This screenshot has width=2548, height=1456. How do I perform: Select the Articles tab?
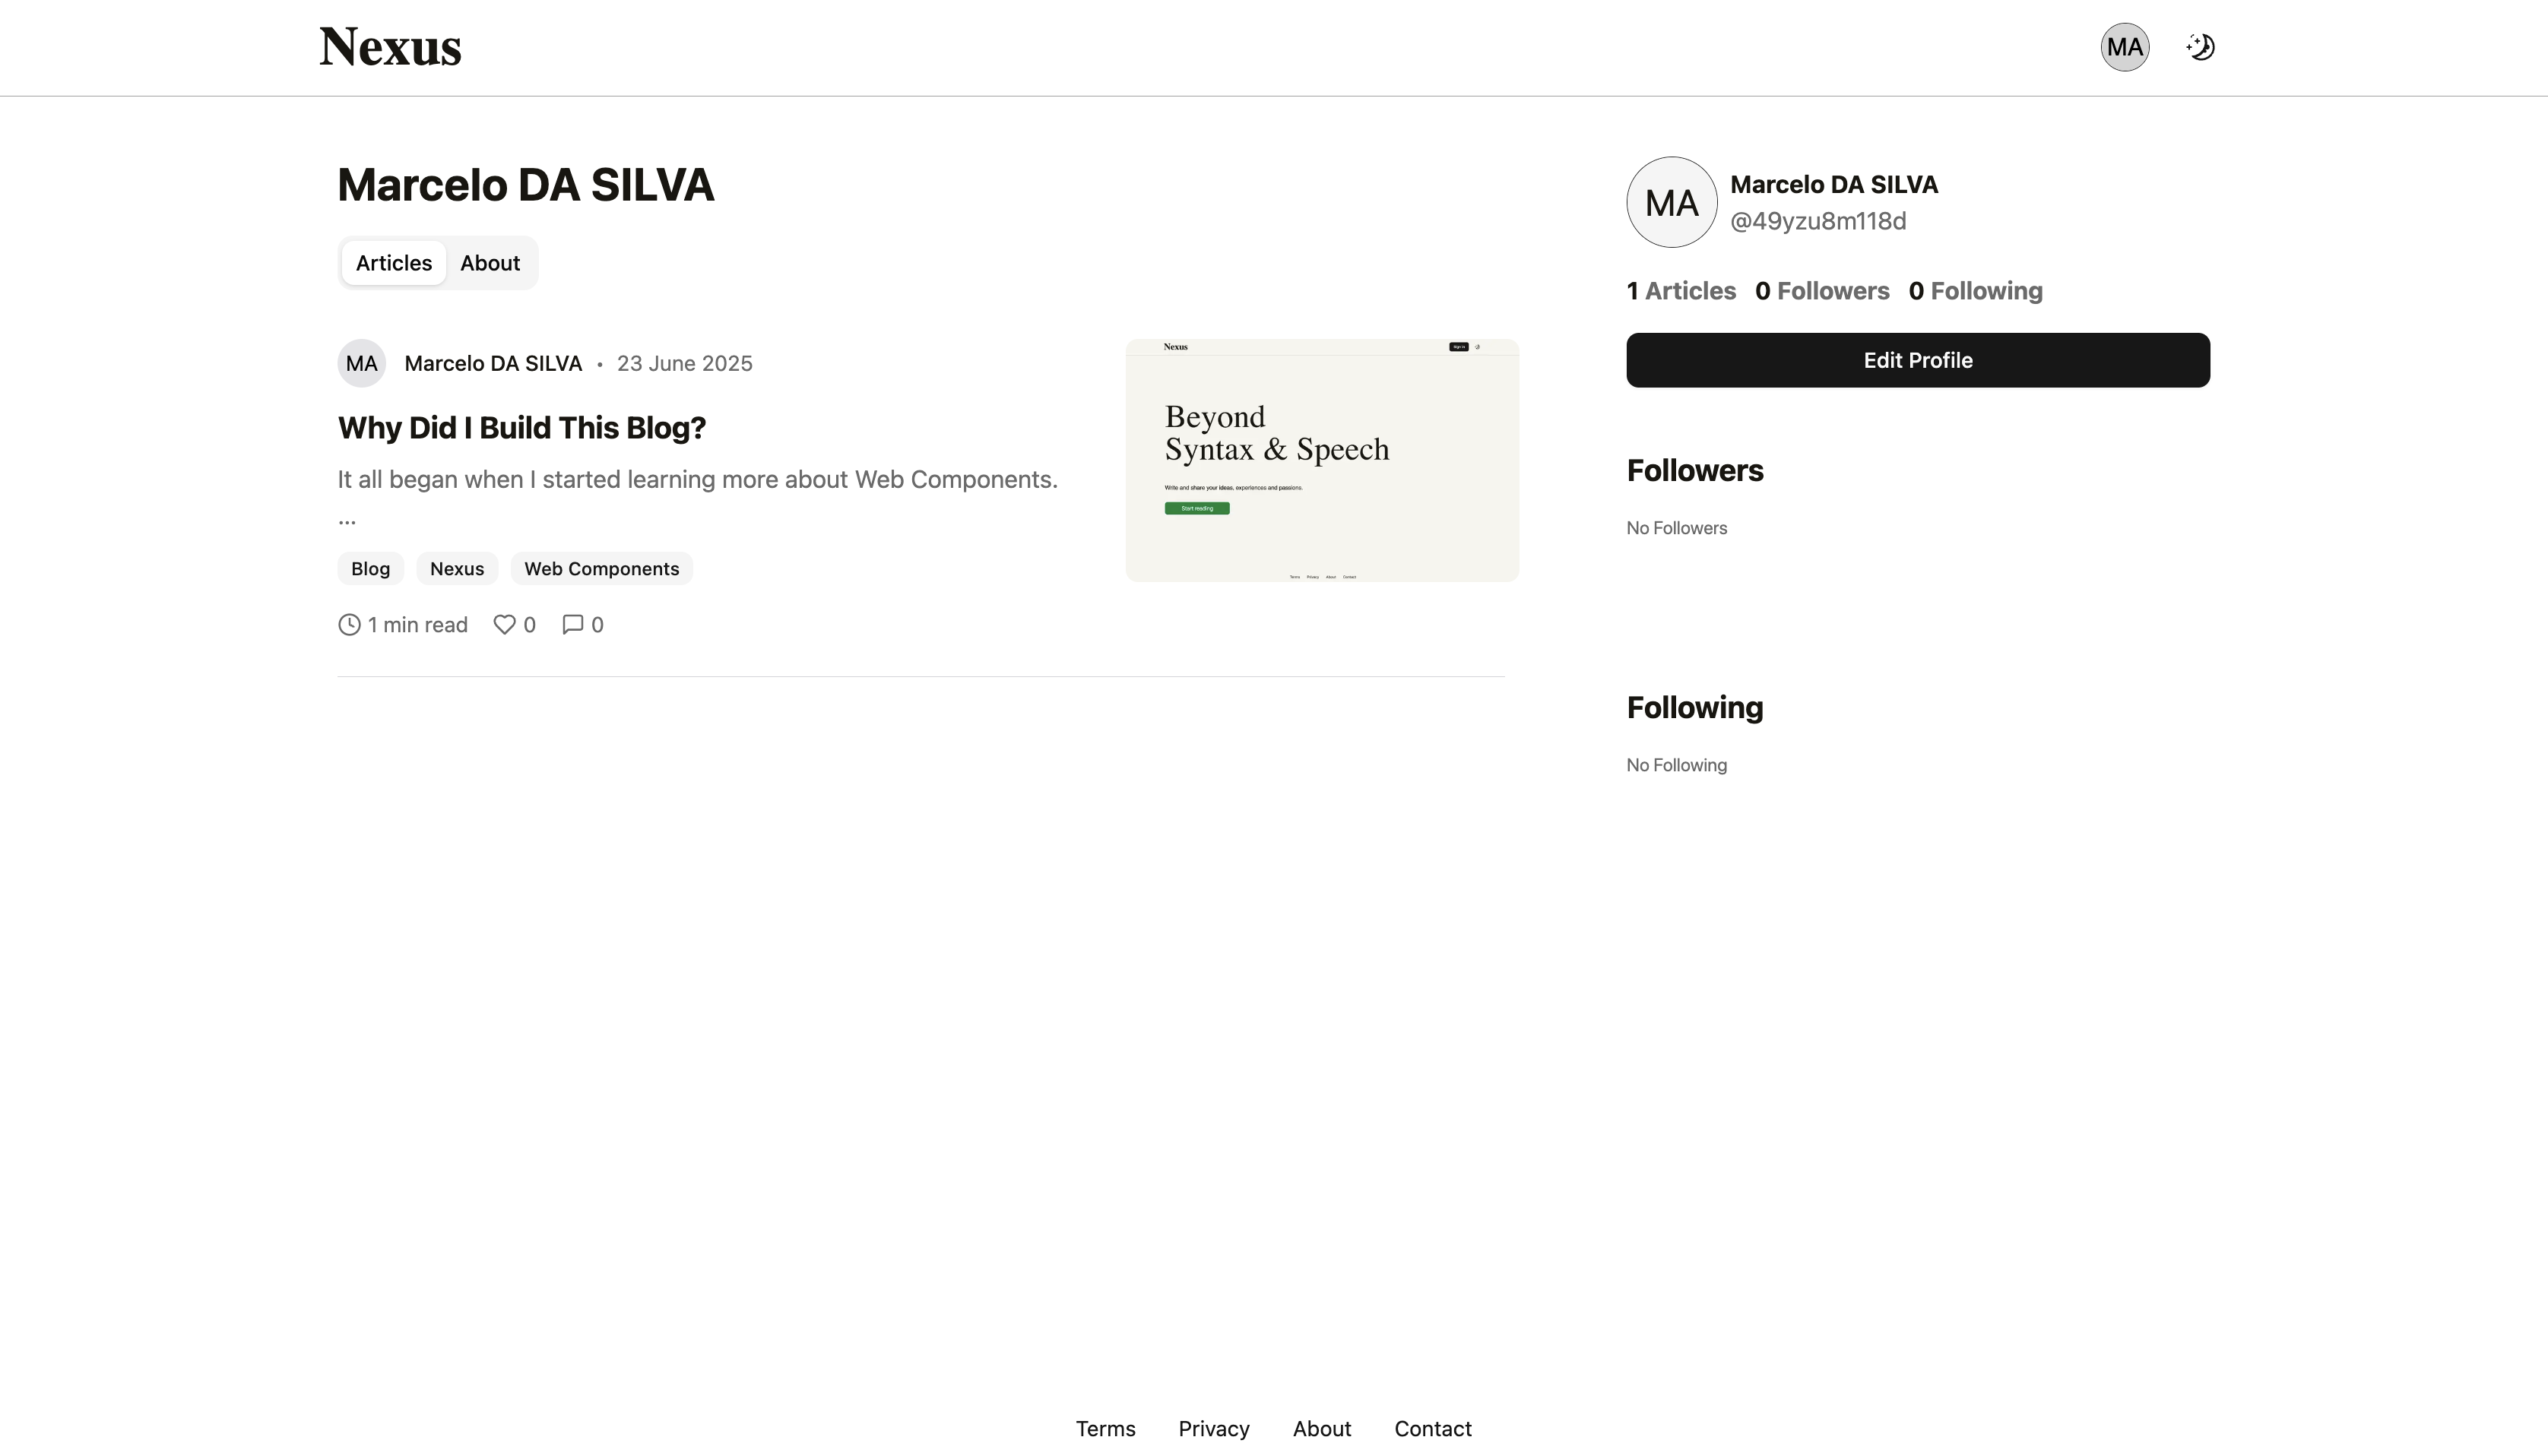tap(394, 263)
